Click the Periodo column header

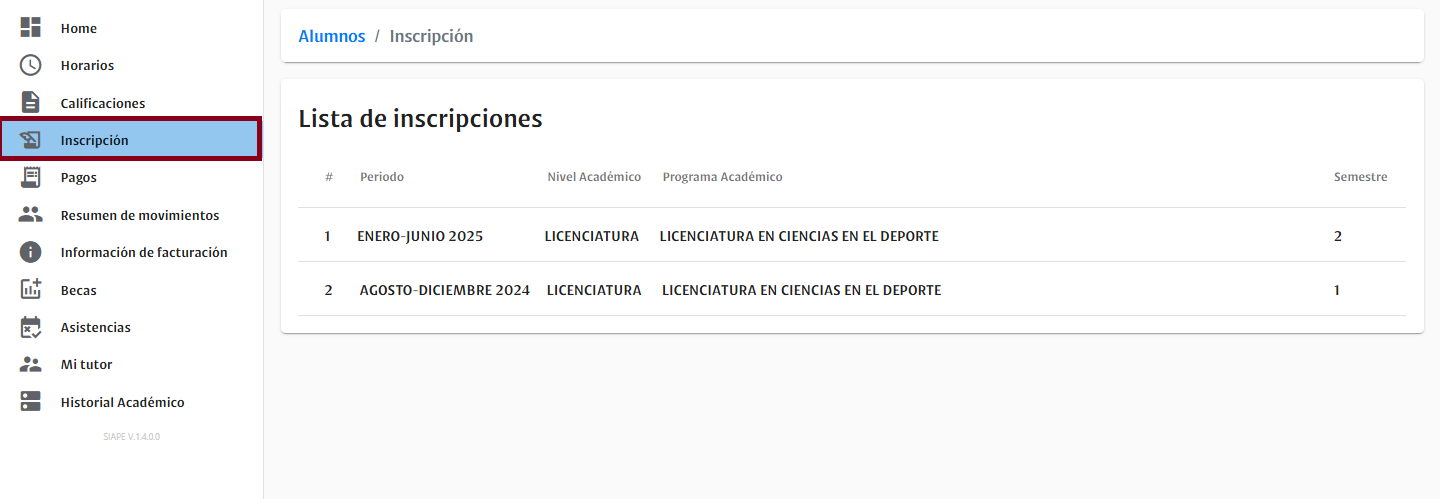point(382,177)
